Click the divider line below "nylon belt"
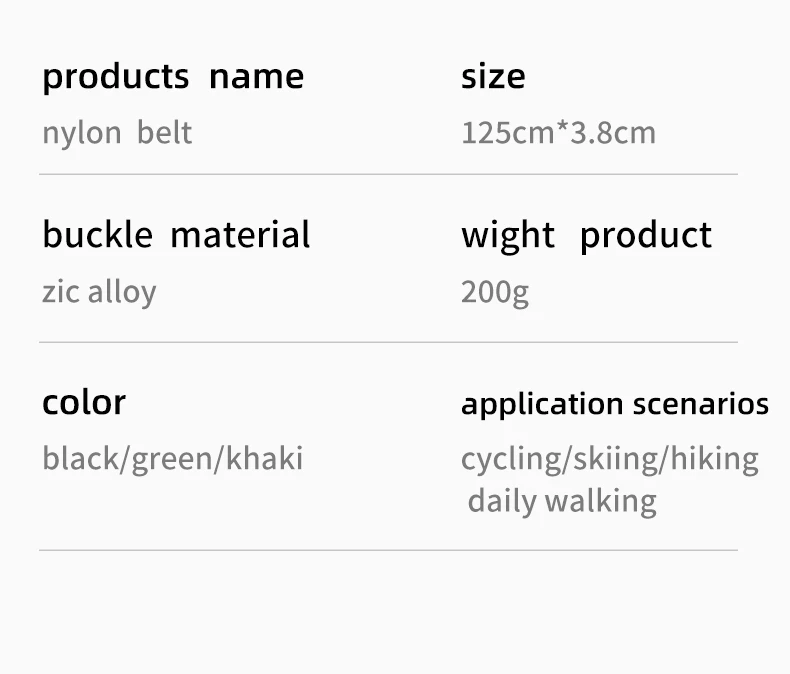790x674 pixels. pos(388,174)
